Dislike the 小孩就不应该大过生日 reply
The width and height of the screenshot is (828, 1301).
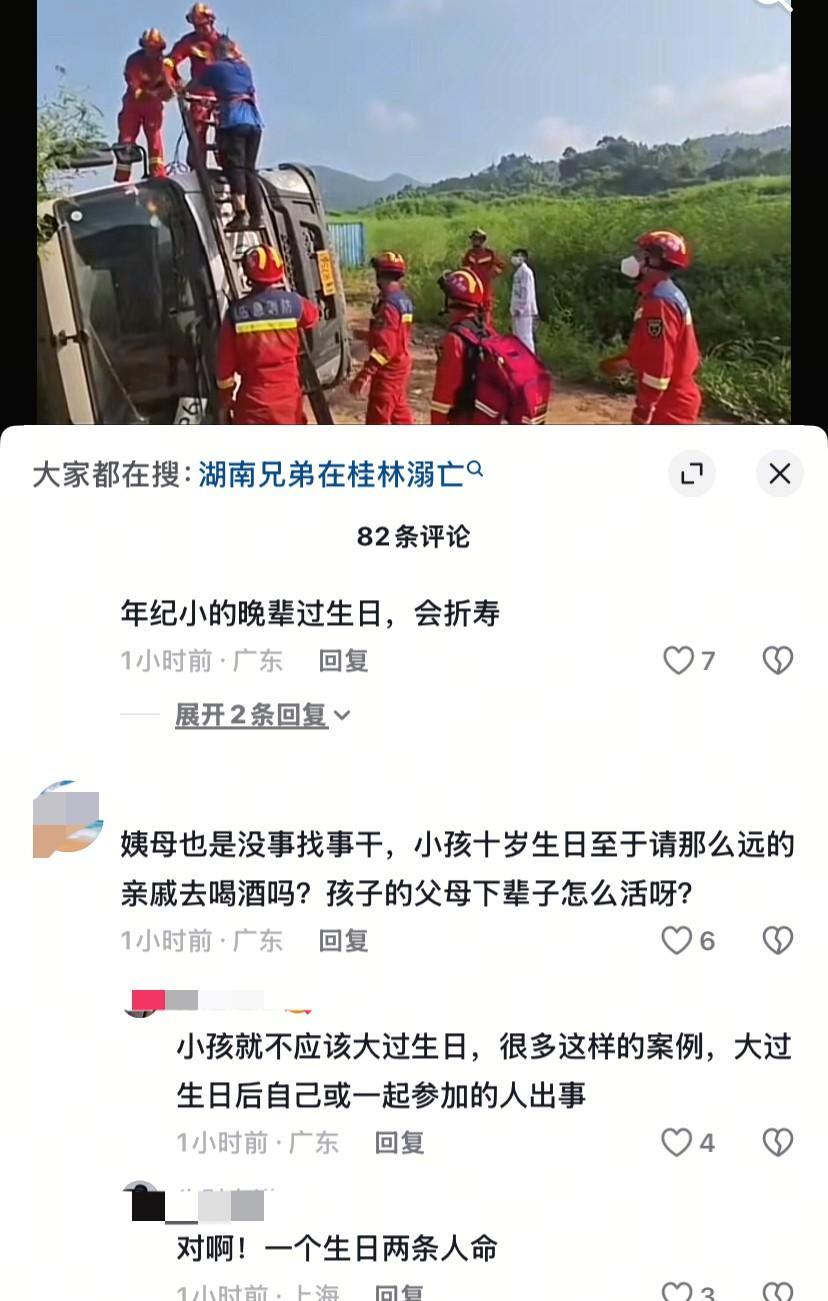pyautogui.click(x=778, y=1142)
